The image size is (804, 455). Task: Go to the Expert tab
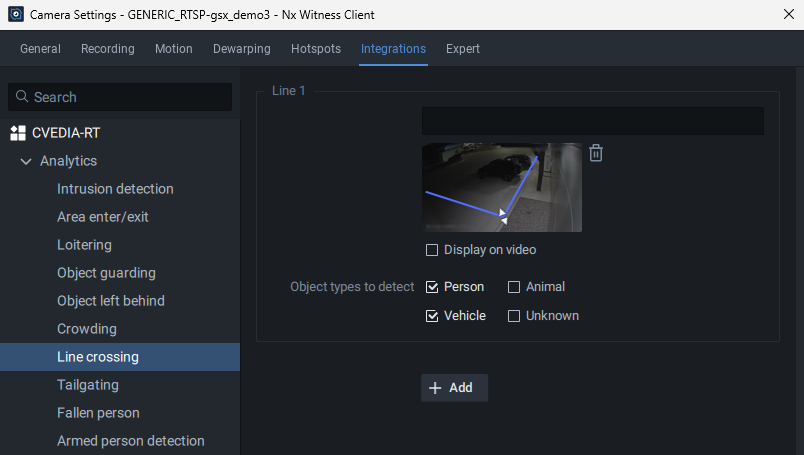click(x=463, y=49)
